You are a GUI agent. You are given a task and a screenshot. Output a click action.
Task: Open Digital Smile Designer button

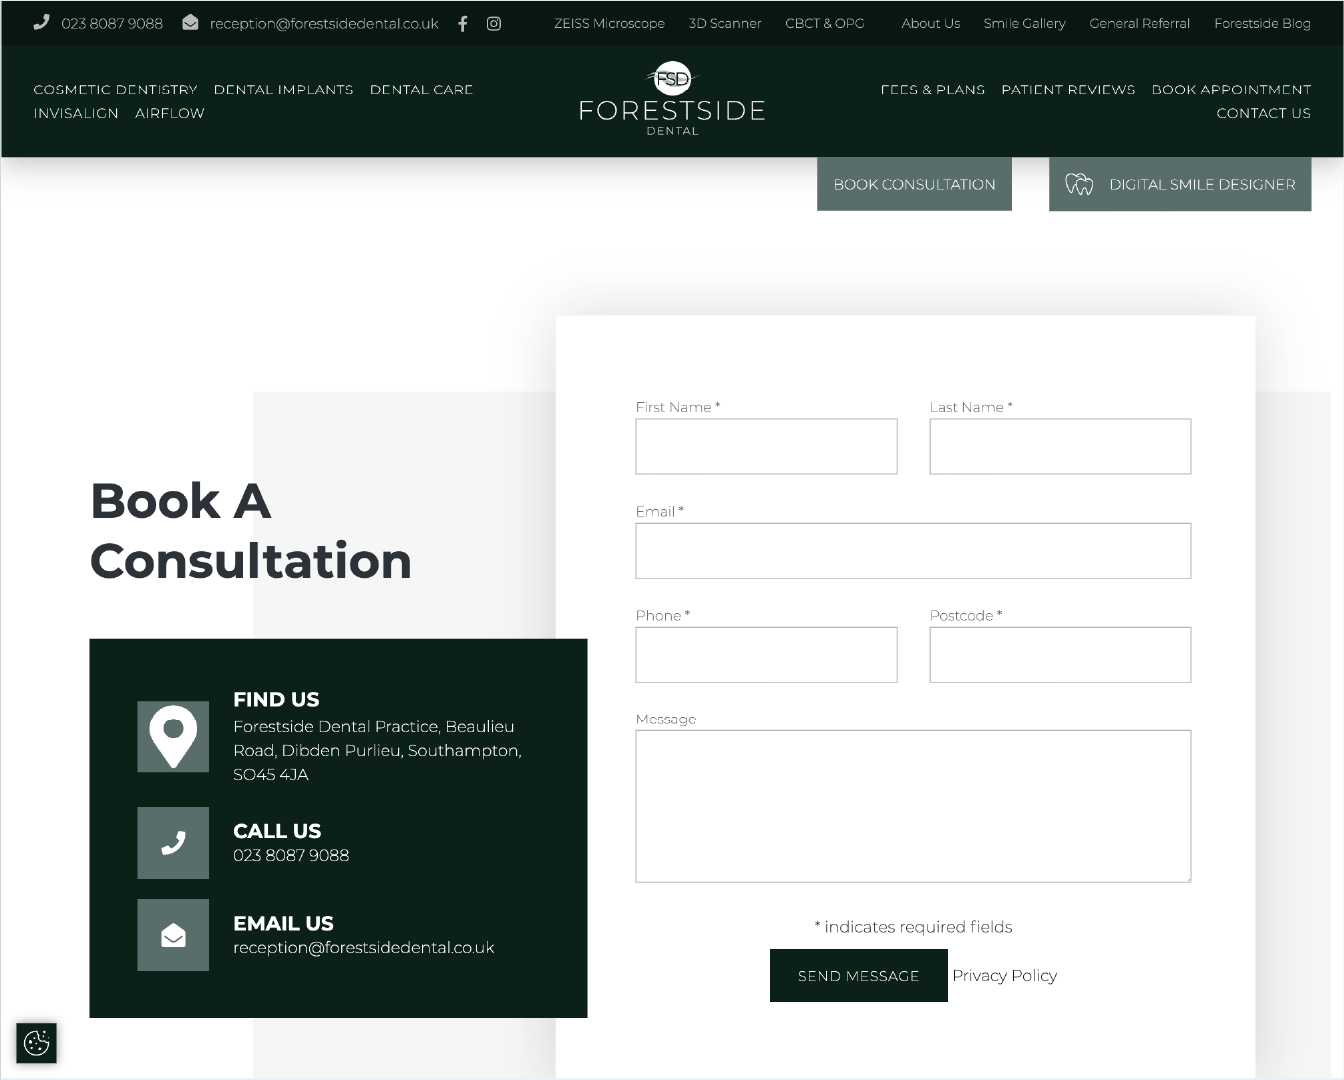[1180, 184]
